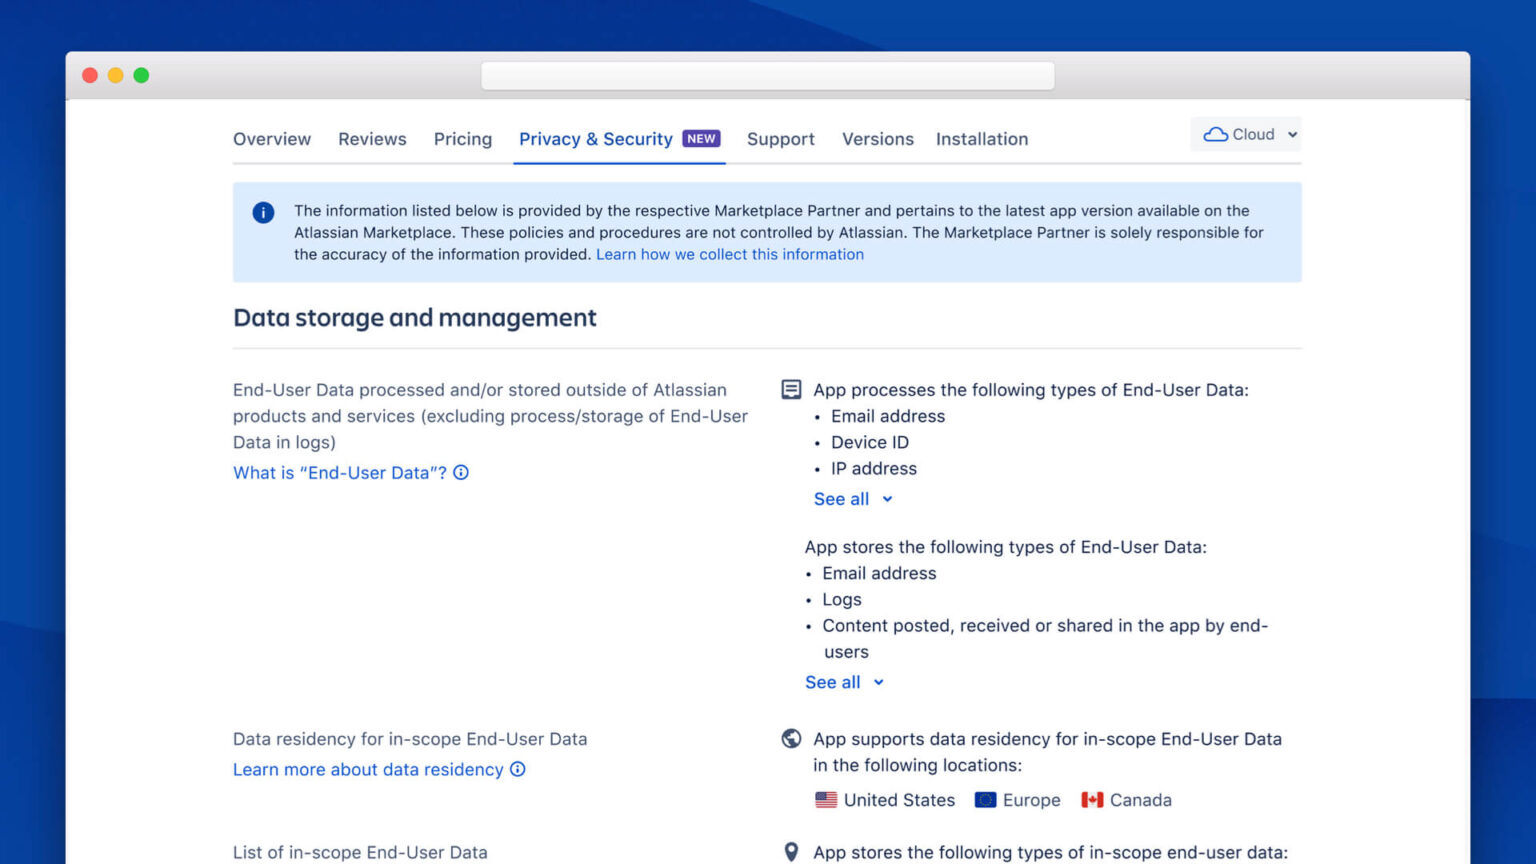This screenshot has width=1536, height=864.
Task: Click the cloud icon in the hosting selector
Action: (1215, 134)
